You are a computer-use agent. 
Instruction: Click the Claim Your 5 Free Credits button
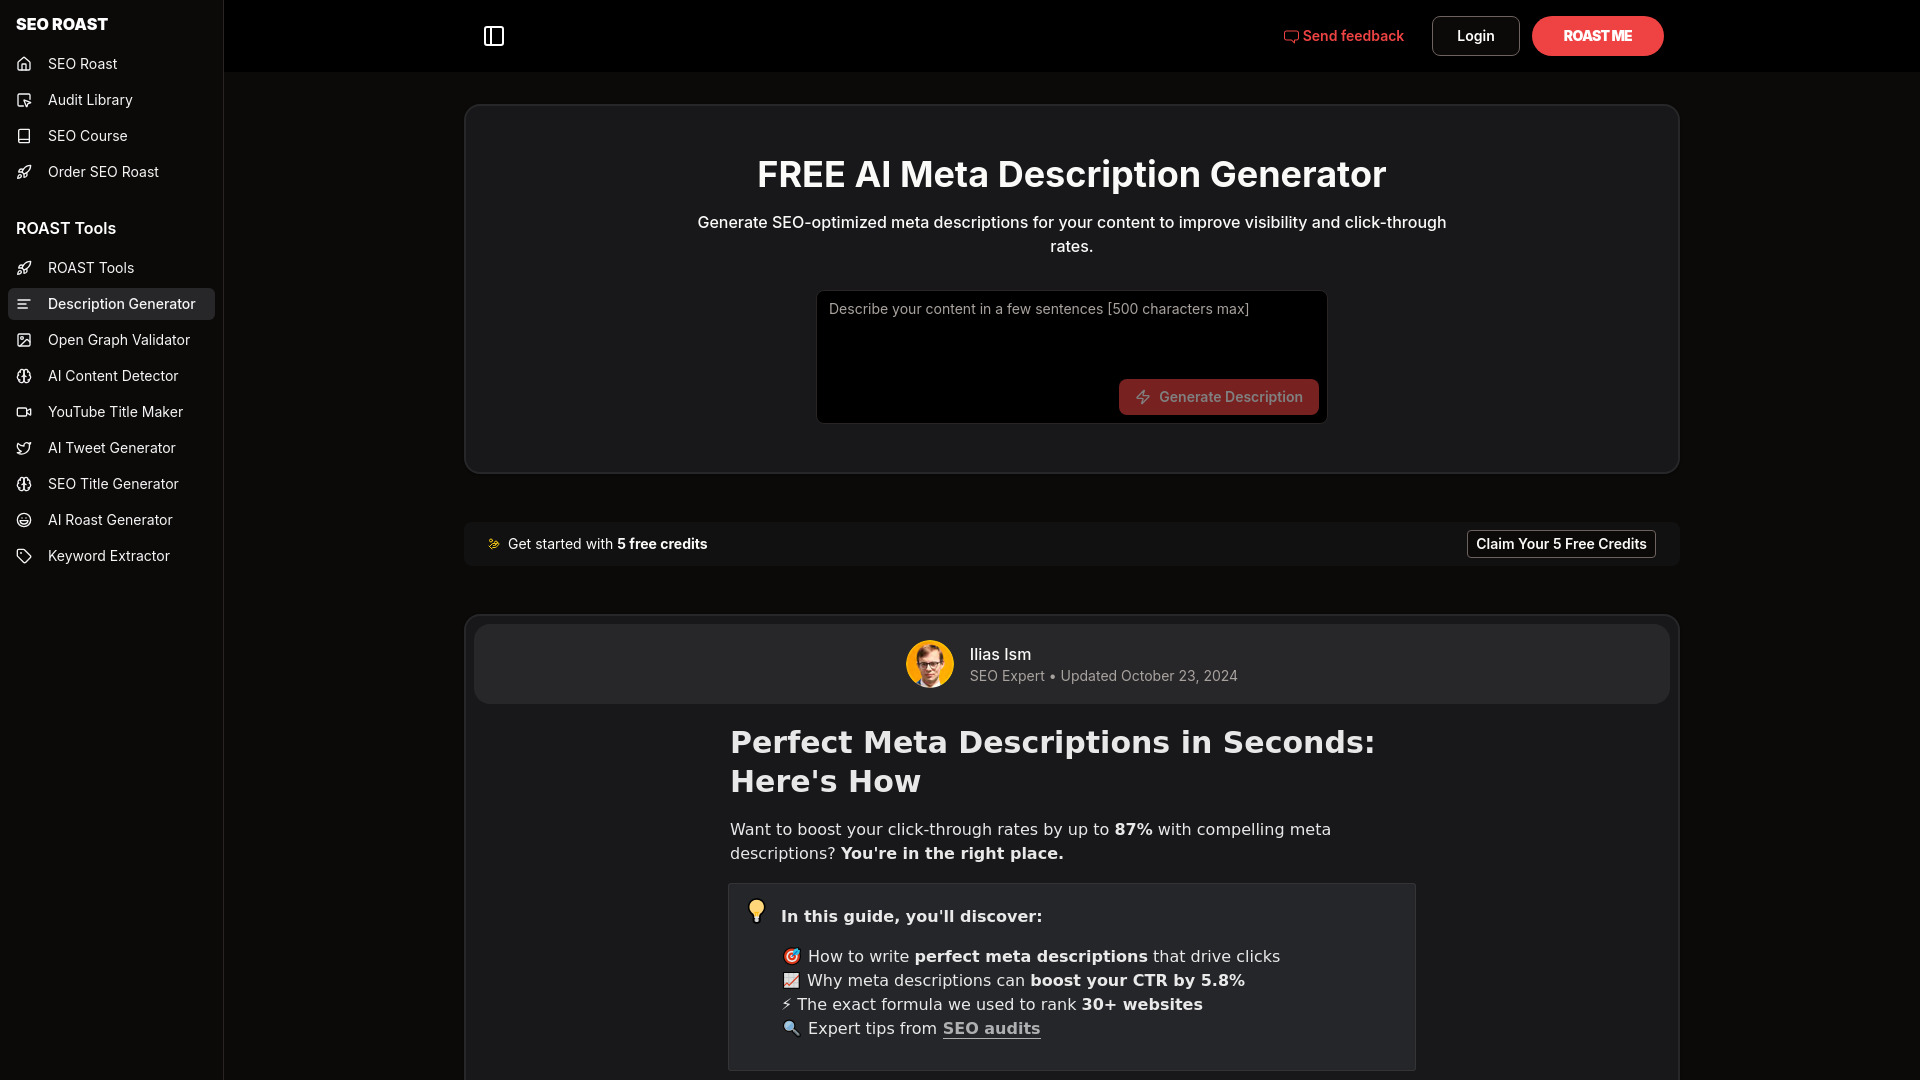click(x=1560, y=543)
